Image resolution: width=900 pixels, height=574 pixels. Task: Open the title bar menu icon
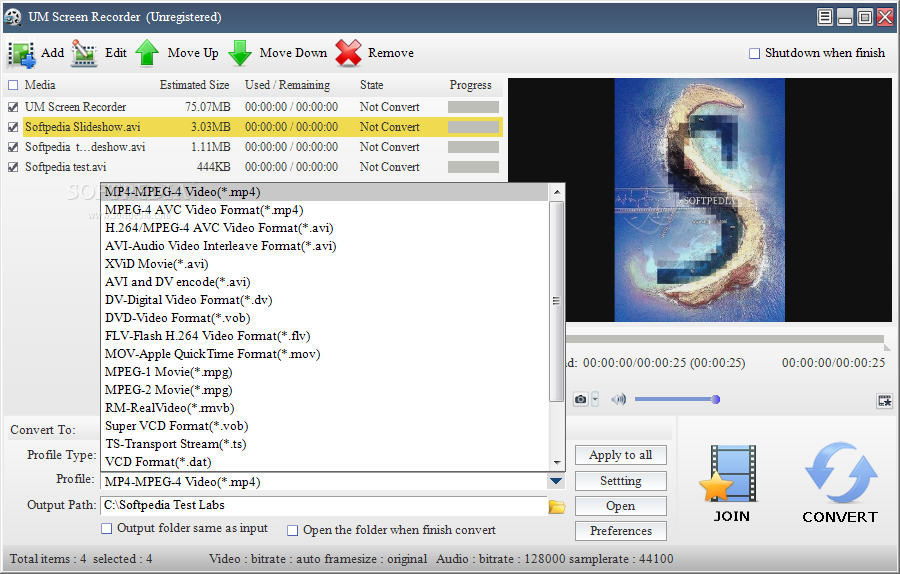tap(824, 17)
